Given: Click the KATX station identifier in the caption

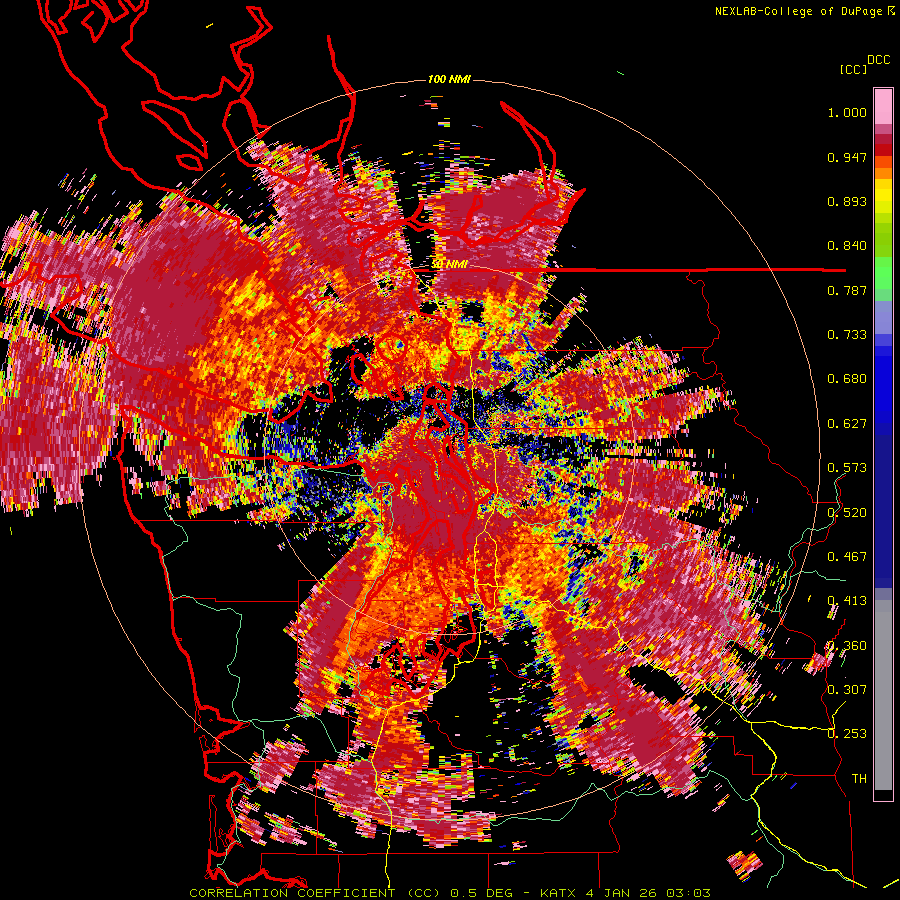Looking at the screenshot, I should [x=558, y=893].
